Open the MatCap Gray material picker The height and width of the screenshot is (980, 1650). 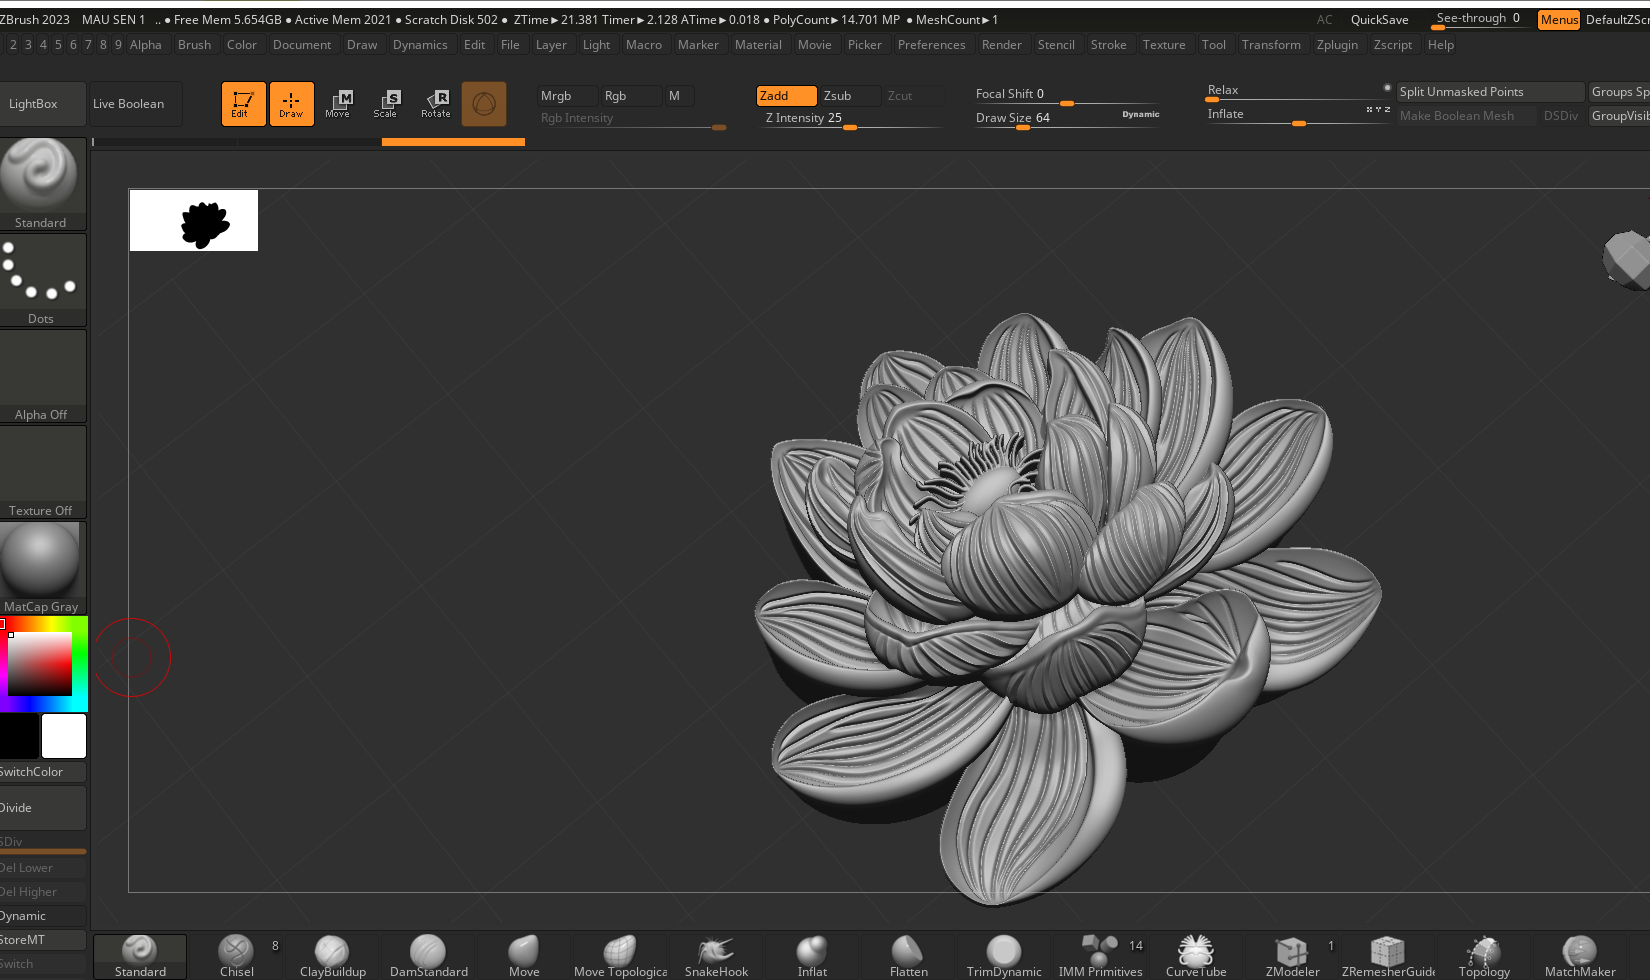tap(42, 567)
